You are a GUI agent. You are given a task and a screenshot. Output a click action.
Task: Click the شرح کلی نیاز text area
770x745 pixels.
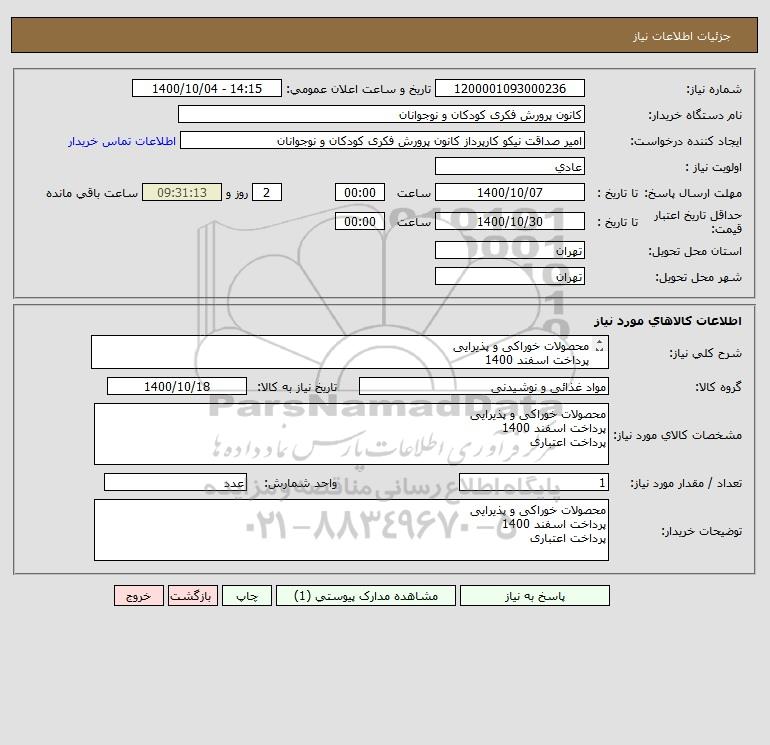pos(350,352)
